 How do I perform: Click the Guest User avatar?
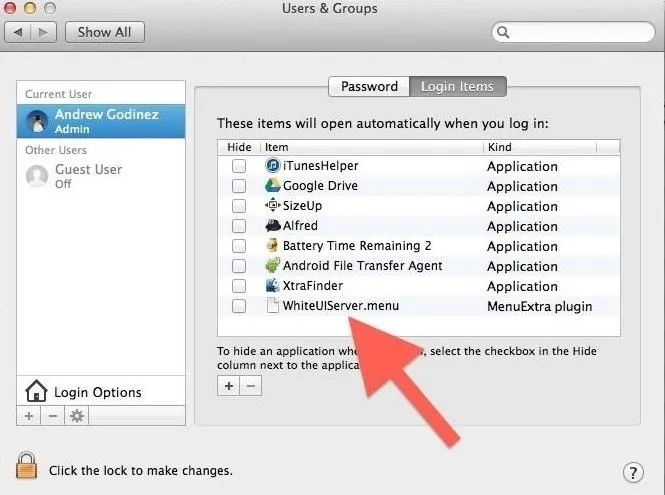[x=37, y=176]
